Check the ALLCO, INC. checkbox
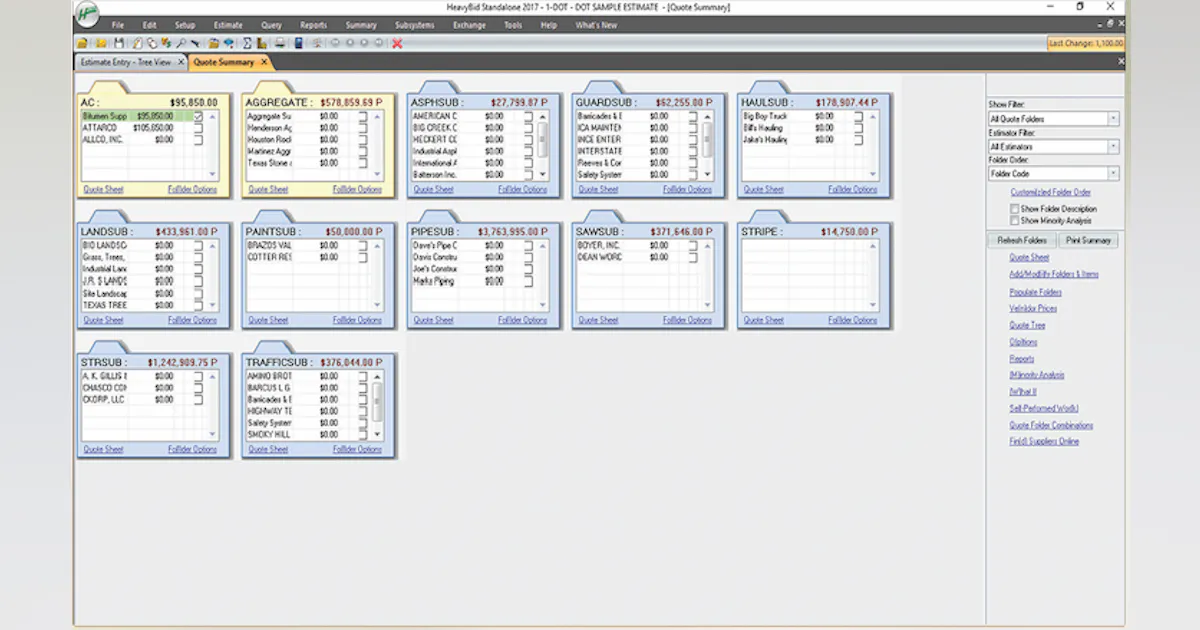 pyautogui.click(x=198, y=140)
